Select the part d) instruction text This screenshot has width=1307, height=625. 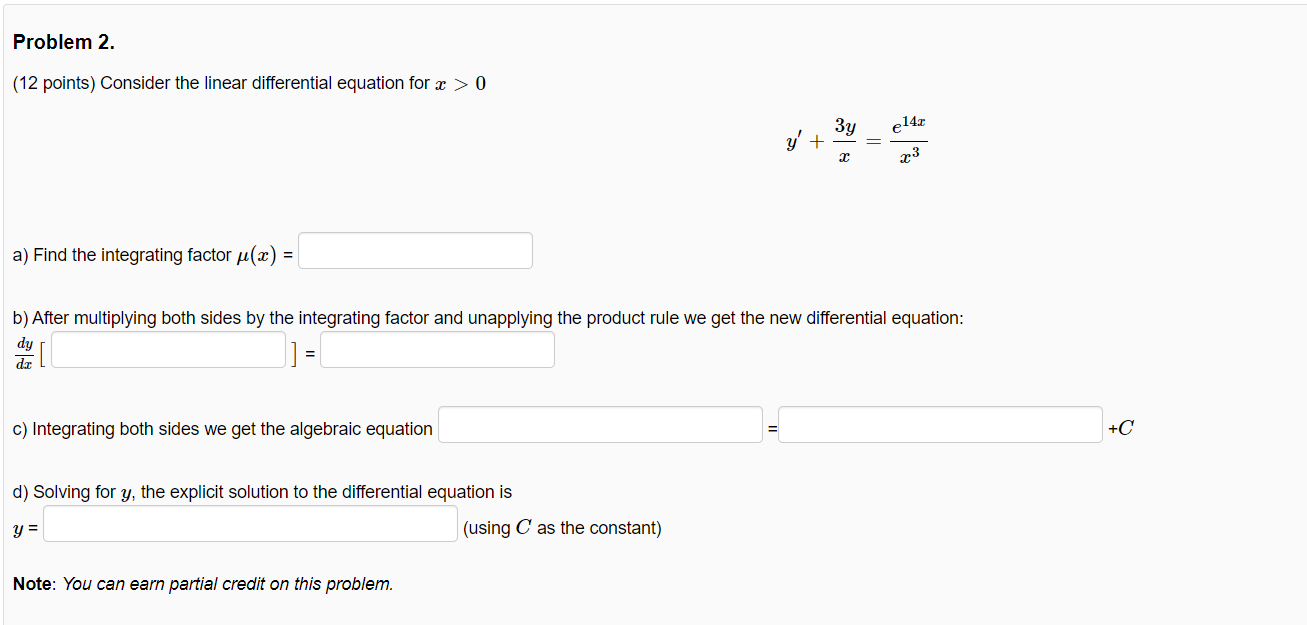pyautogui.click(x=262, y=491)
